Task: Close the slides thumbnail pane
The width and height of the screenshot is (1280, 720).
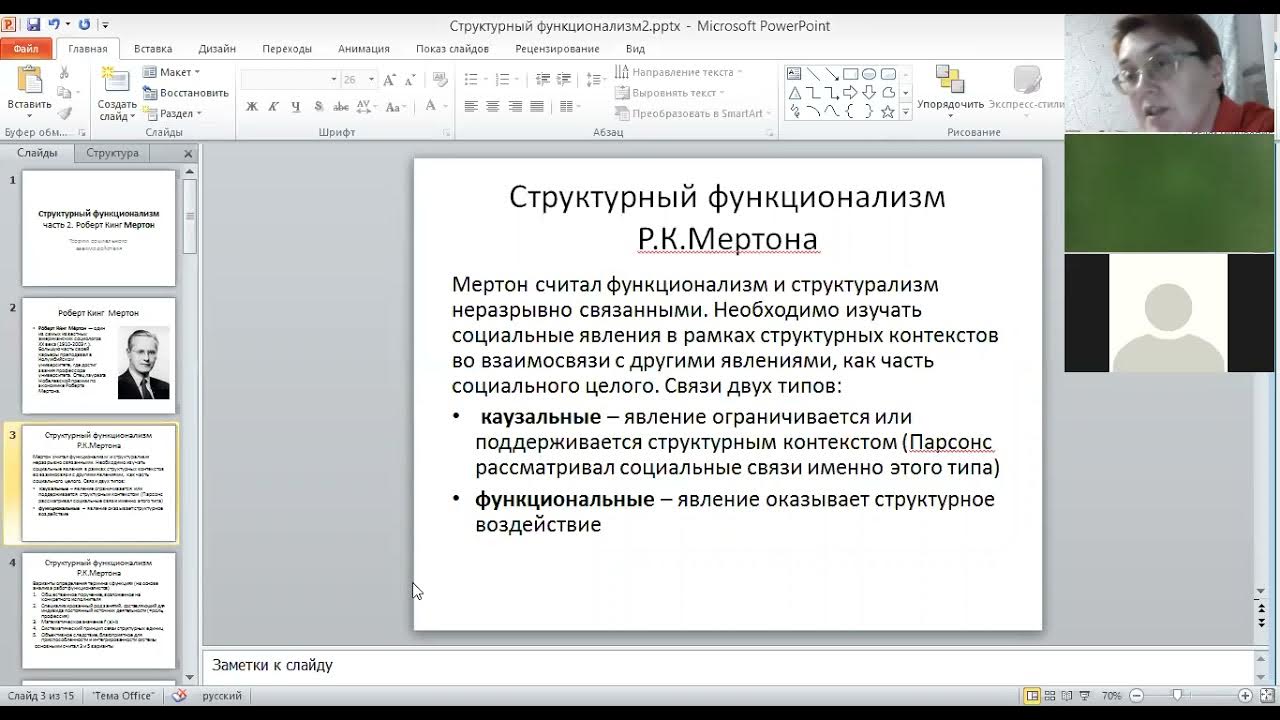Action: tap(188, 154)
